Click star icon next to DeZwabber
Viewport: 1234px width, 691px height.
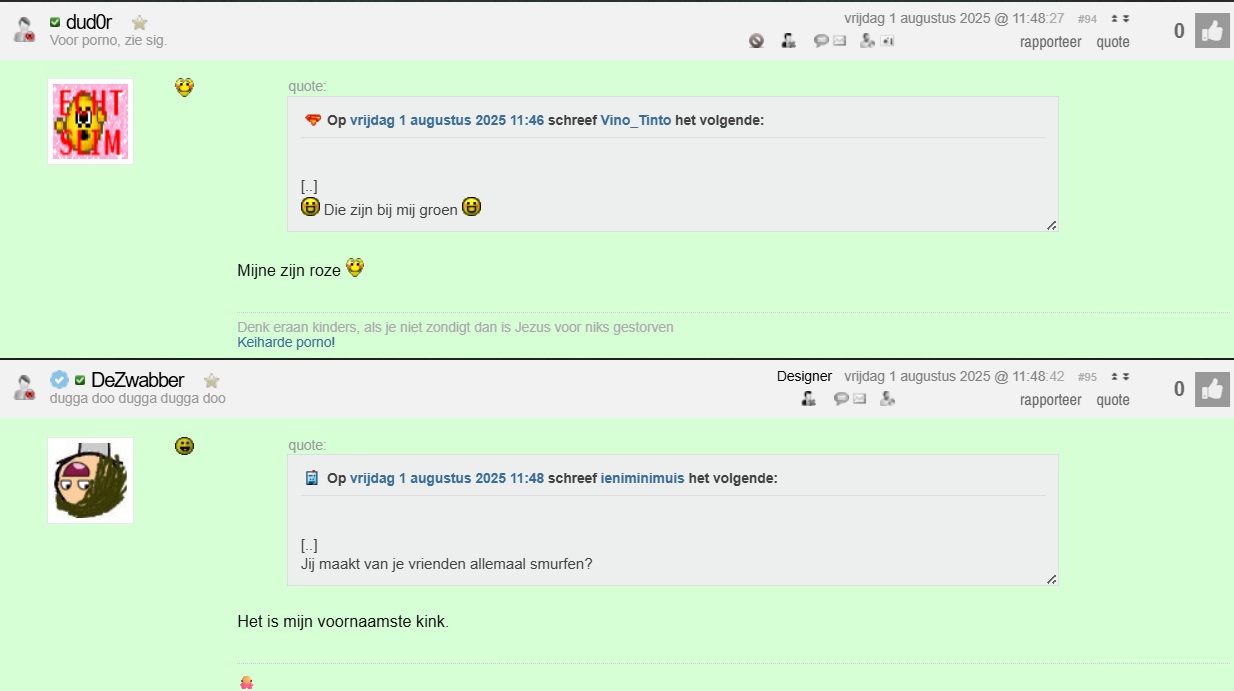pos(211,380)
